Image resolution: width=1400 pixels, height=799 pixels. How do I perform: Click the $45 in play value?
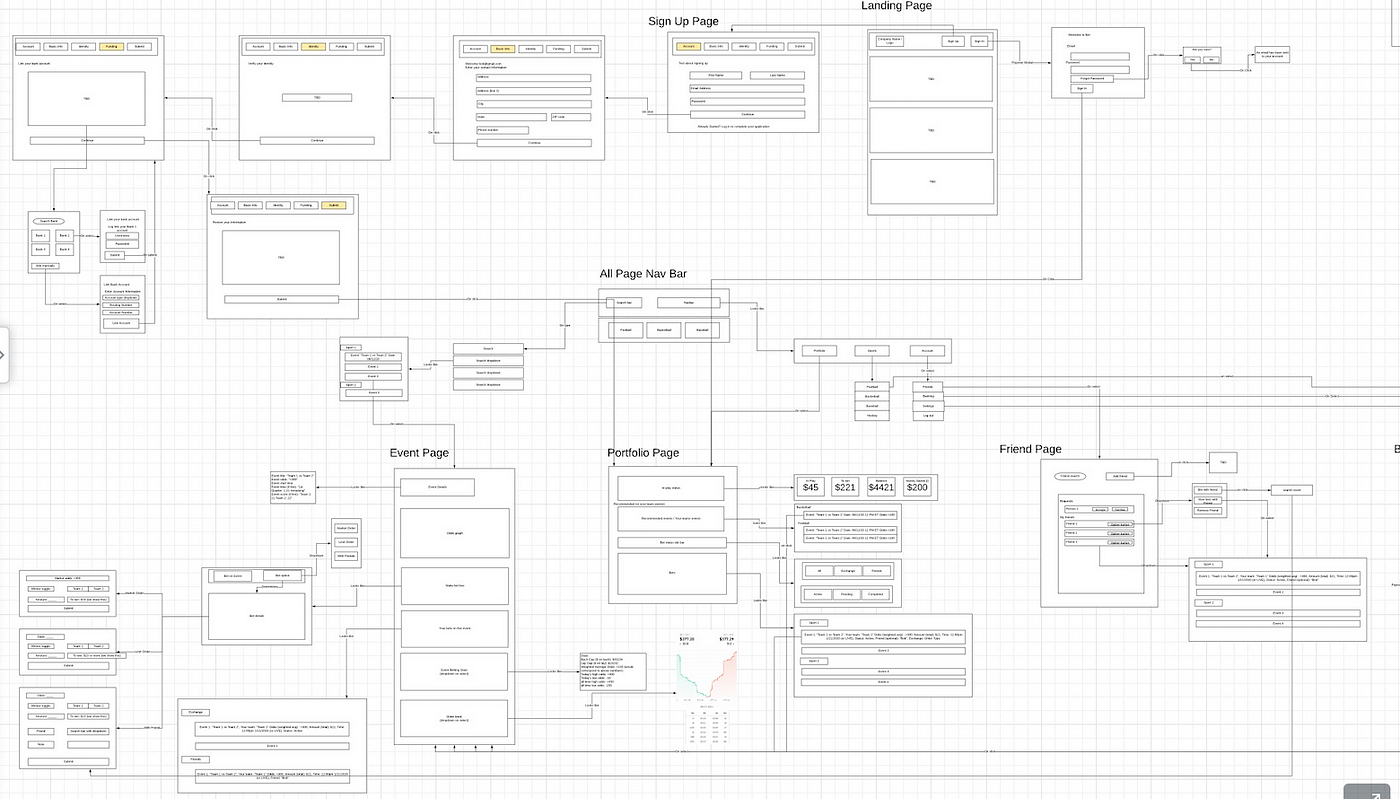coord(812,488)
